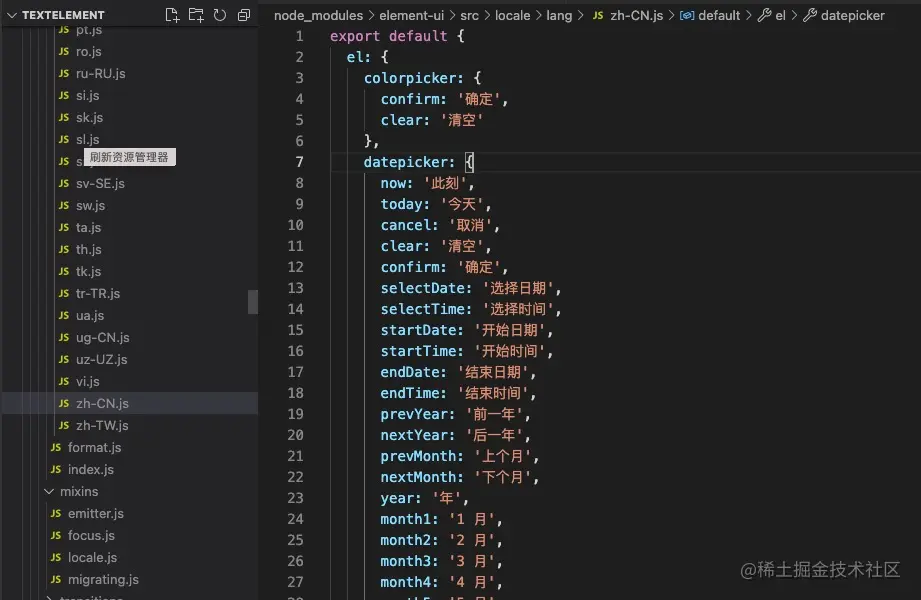The height and width of the screenshot is (600, 921).
Task: Click locale breadcrumb segment
Action: [512, 15]
